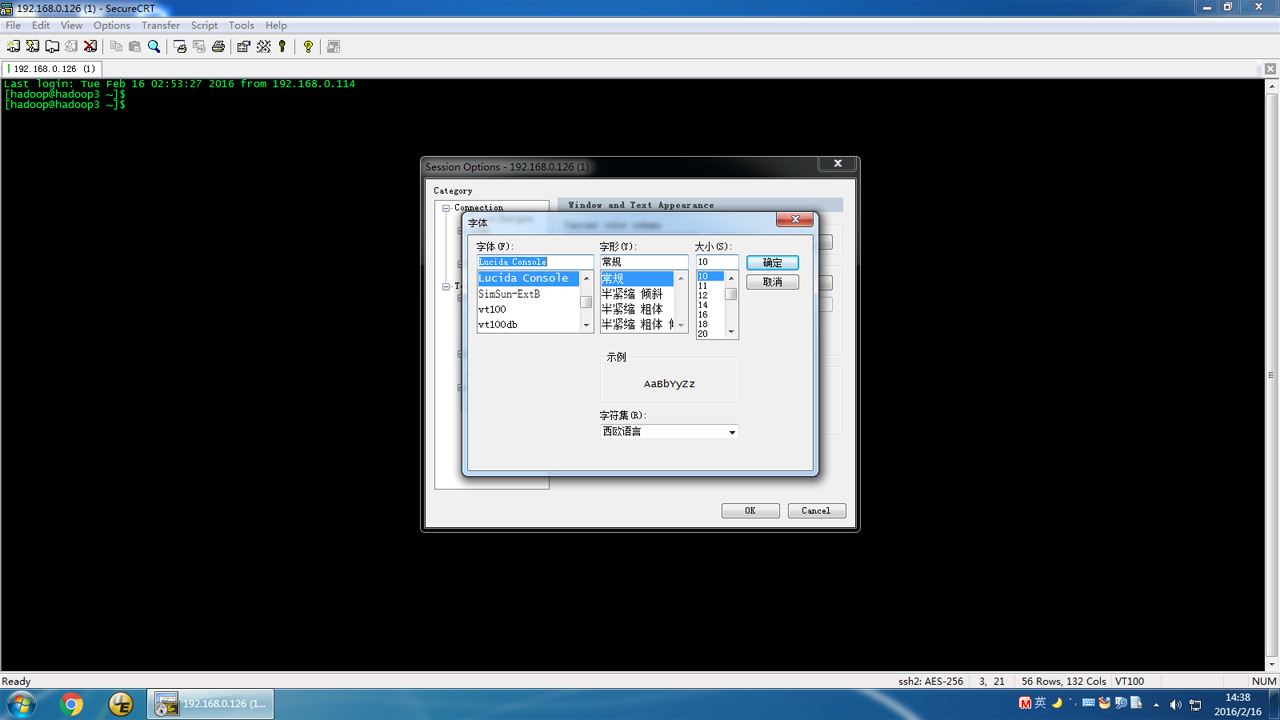Open the Edit menu
This screenshot has height=720, width=1280.
[41, 25]
